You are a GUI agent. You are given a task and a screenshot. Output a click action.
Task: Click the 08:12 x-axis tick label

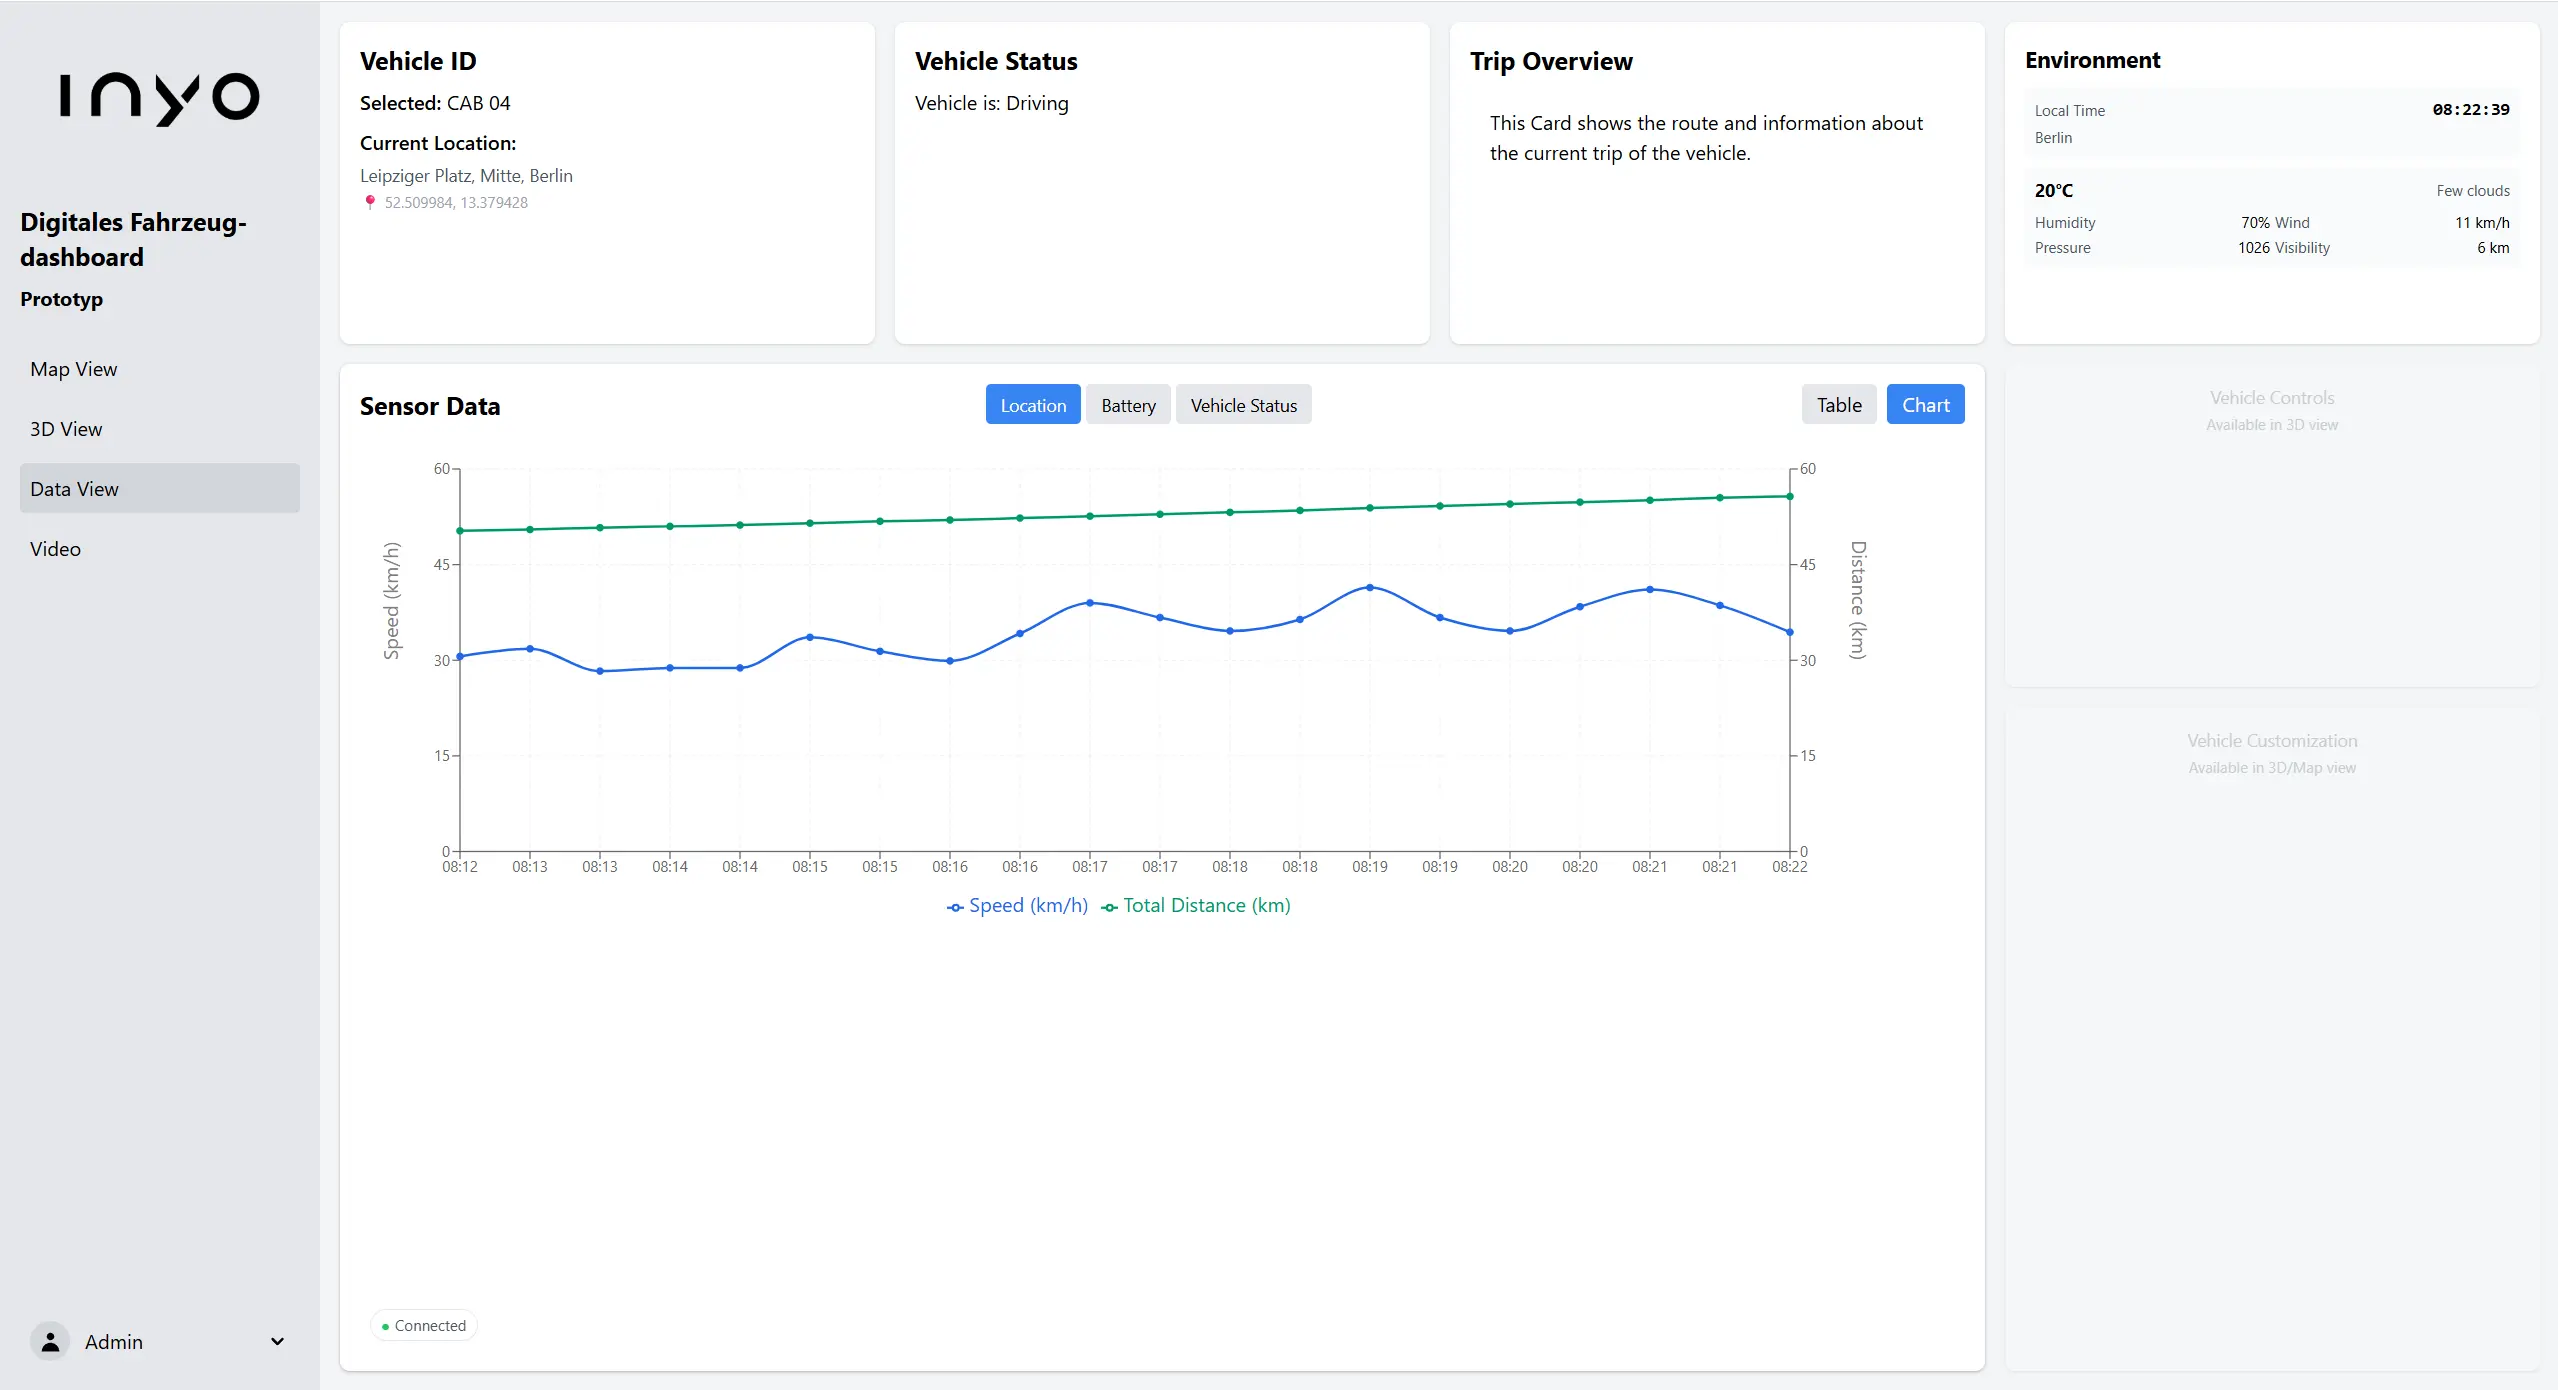[460, 867]
